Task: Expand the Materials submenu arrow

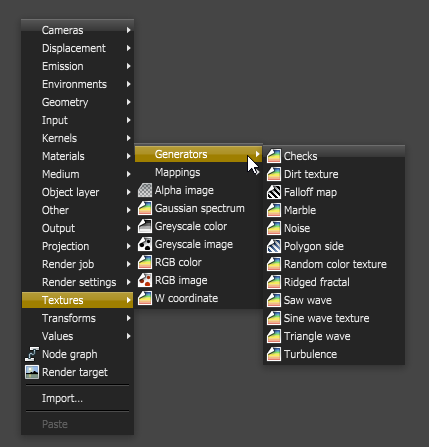Action: 128,156
